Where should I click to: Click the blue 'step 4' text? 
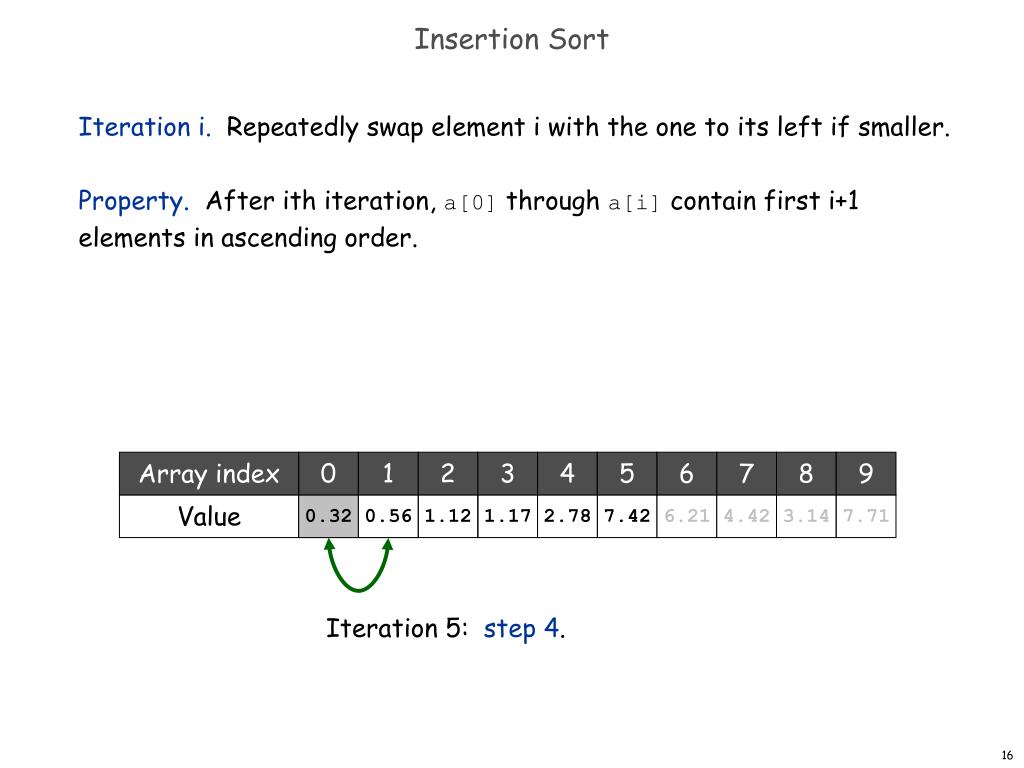coord(521,629)
